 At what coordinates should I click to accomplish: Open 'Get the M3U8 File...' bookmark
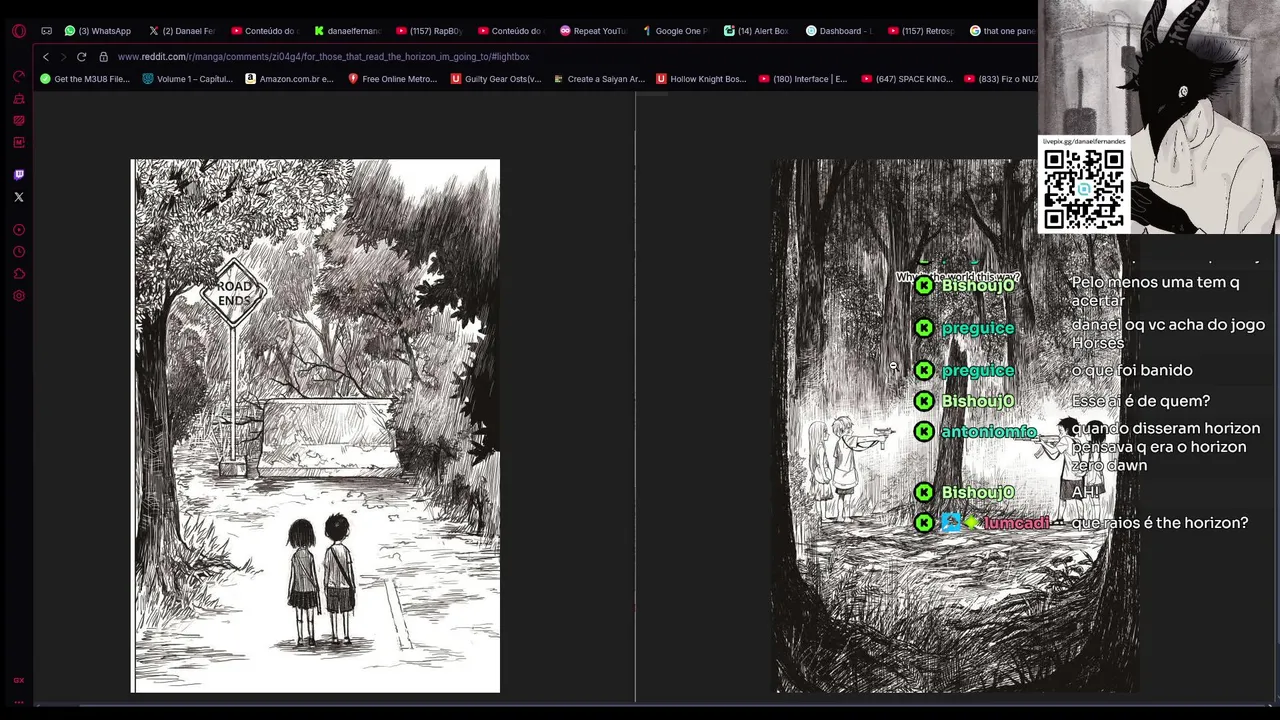coord(85,79)
